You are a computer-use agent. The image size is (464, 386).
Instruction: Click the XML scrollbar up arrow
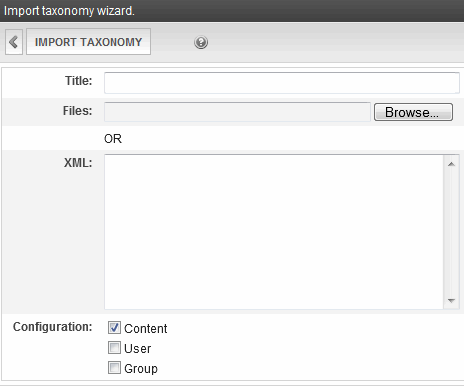click(x=451, y=164)
